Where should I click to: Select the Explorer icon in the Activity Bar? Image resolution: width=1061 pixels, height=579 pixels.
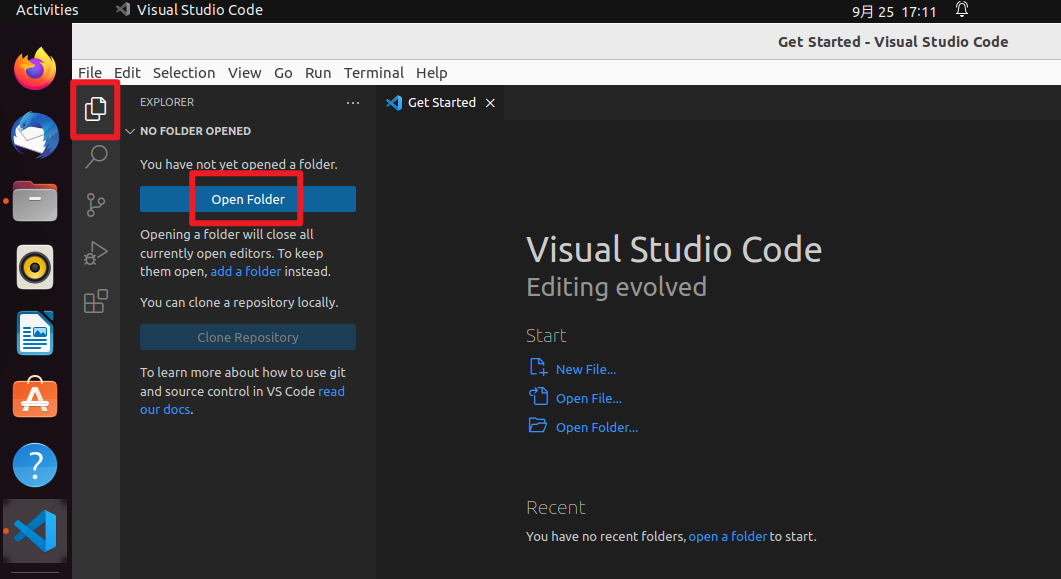95,108
